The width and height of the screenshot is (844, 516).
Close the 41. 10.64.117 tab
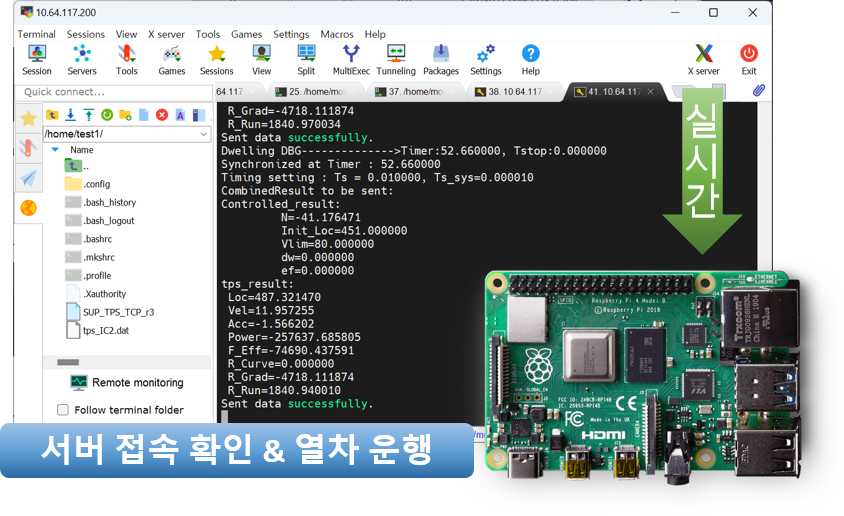coord(651,92)
